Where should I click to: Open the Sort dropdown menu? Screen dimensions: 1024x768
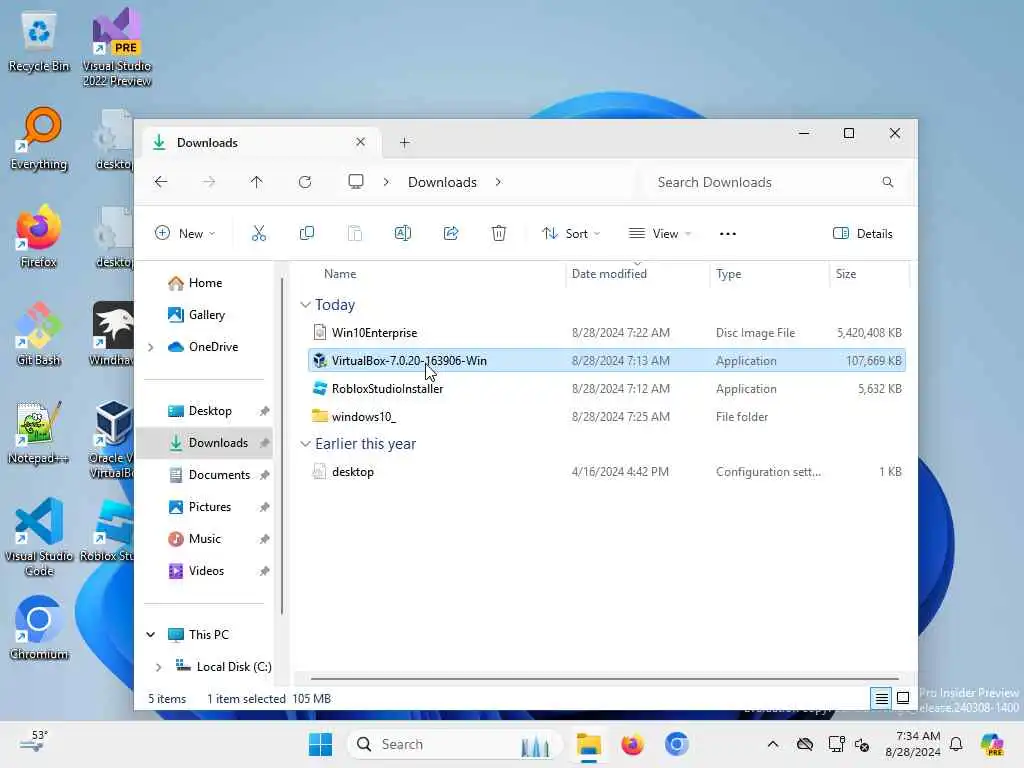pyautogui.click(x=570, y=233)
